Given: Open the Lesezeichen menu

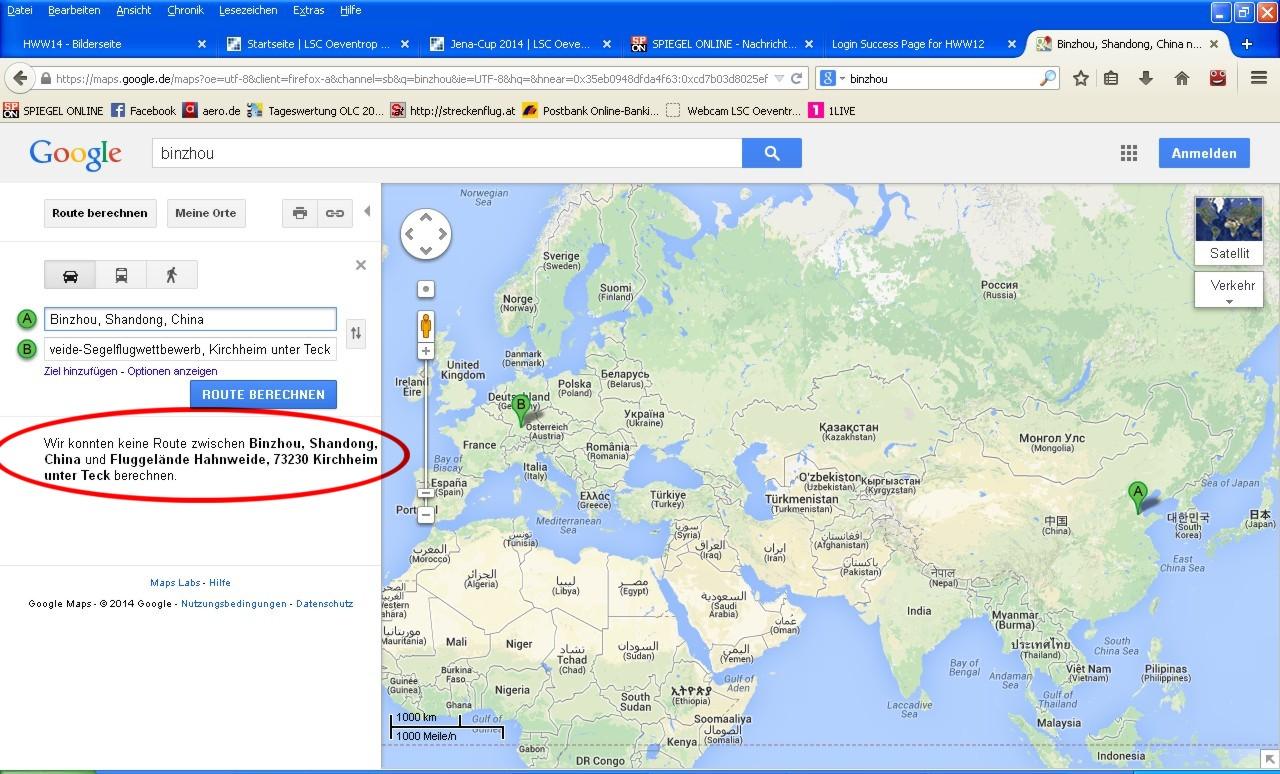Looking at the screenshot, I should click(246, 10).
